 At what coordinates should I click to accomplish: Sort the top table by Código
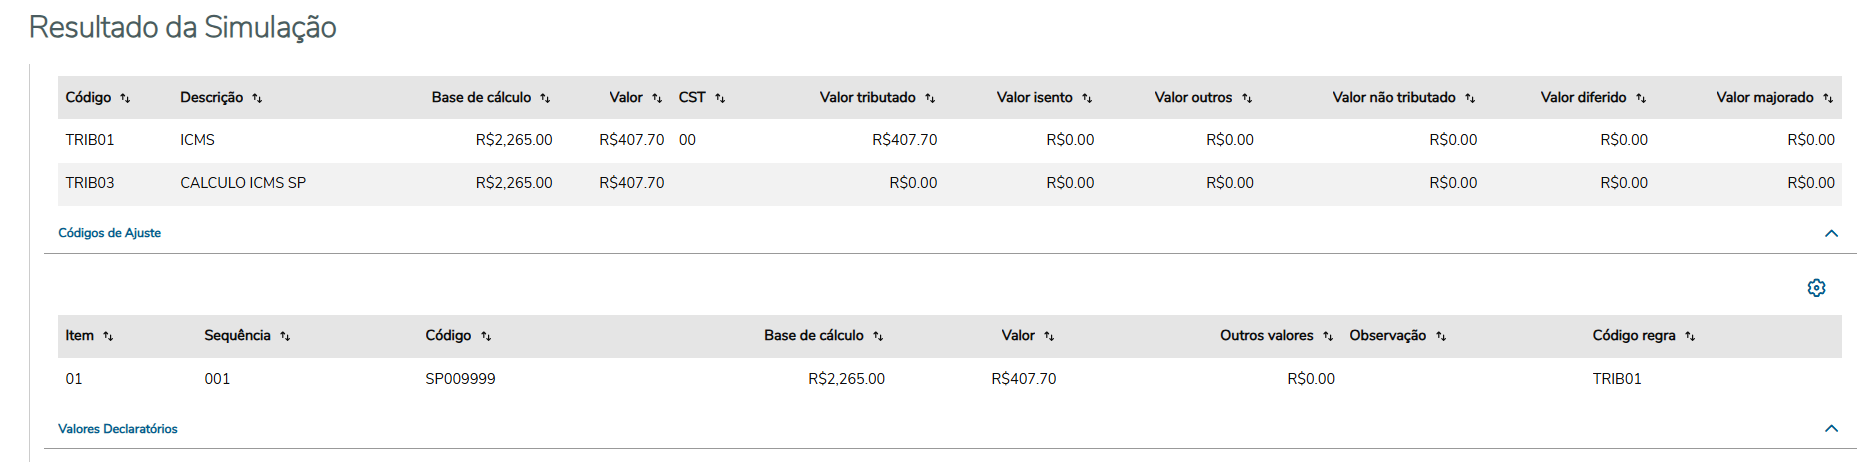click(125, 98)
